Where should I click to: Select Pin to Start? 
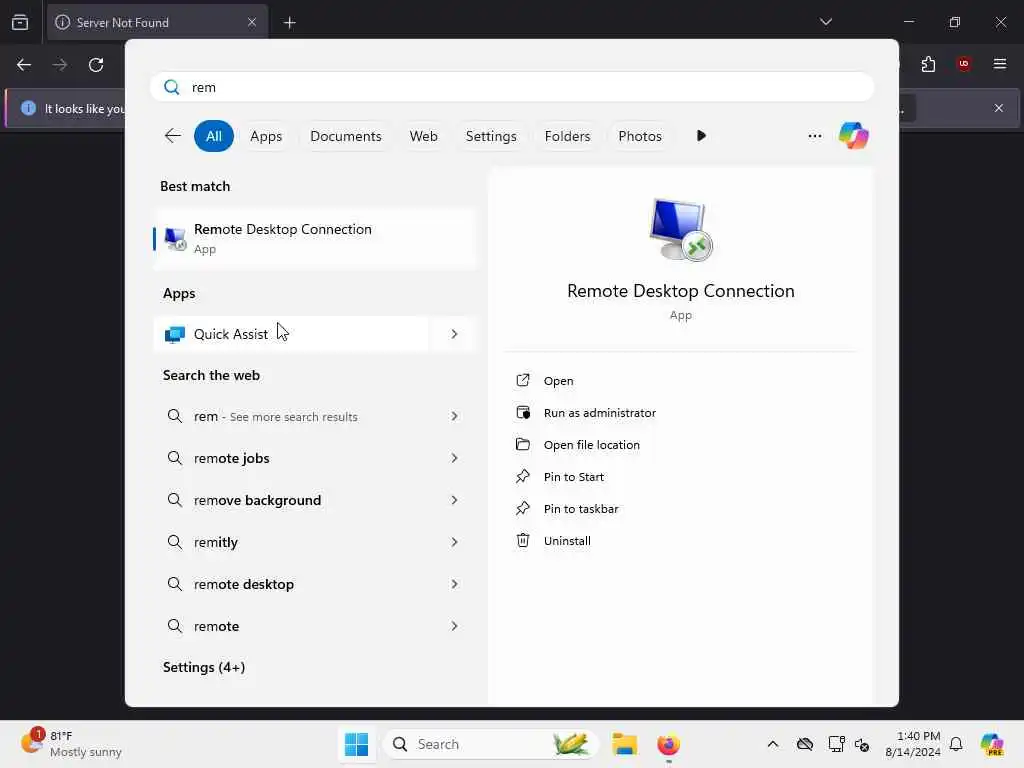[573, 477]
